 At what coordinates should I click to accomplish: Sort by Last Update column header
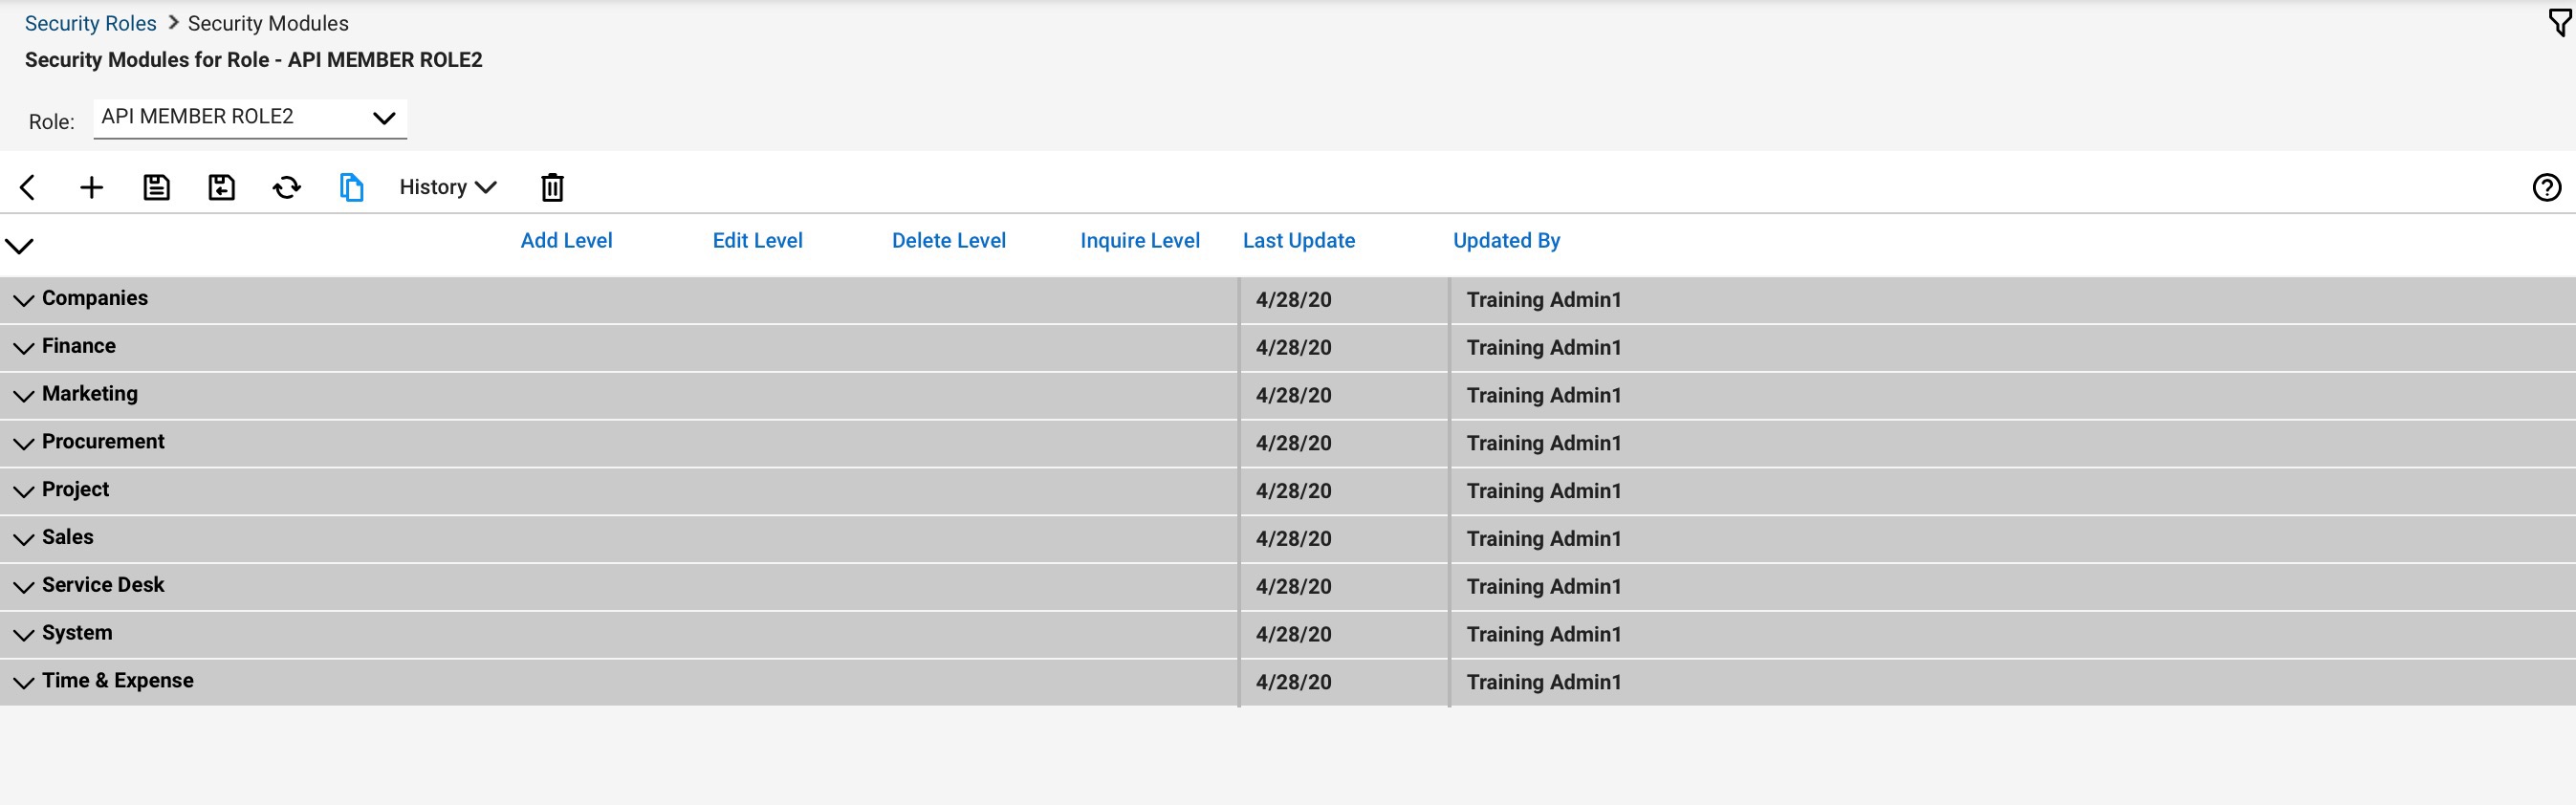tap(1299, 240)
